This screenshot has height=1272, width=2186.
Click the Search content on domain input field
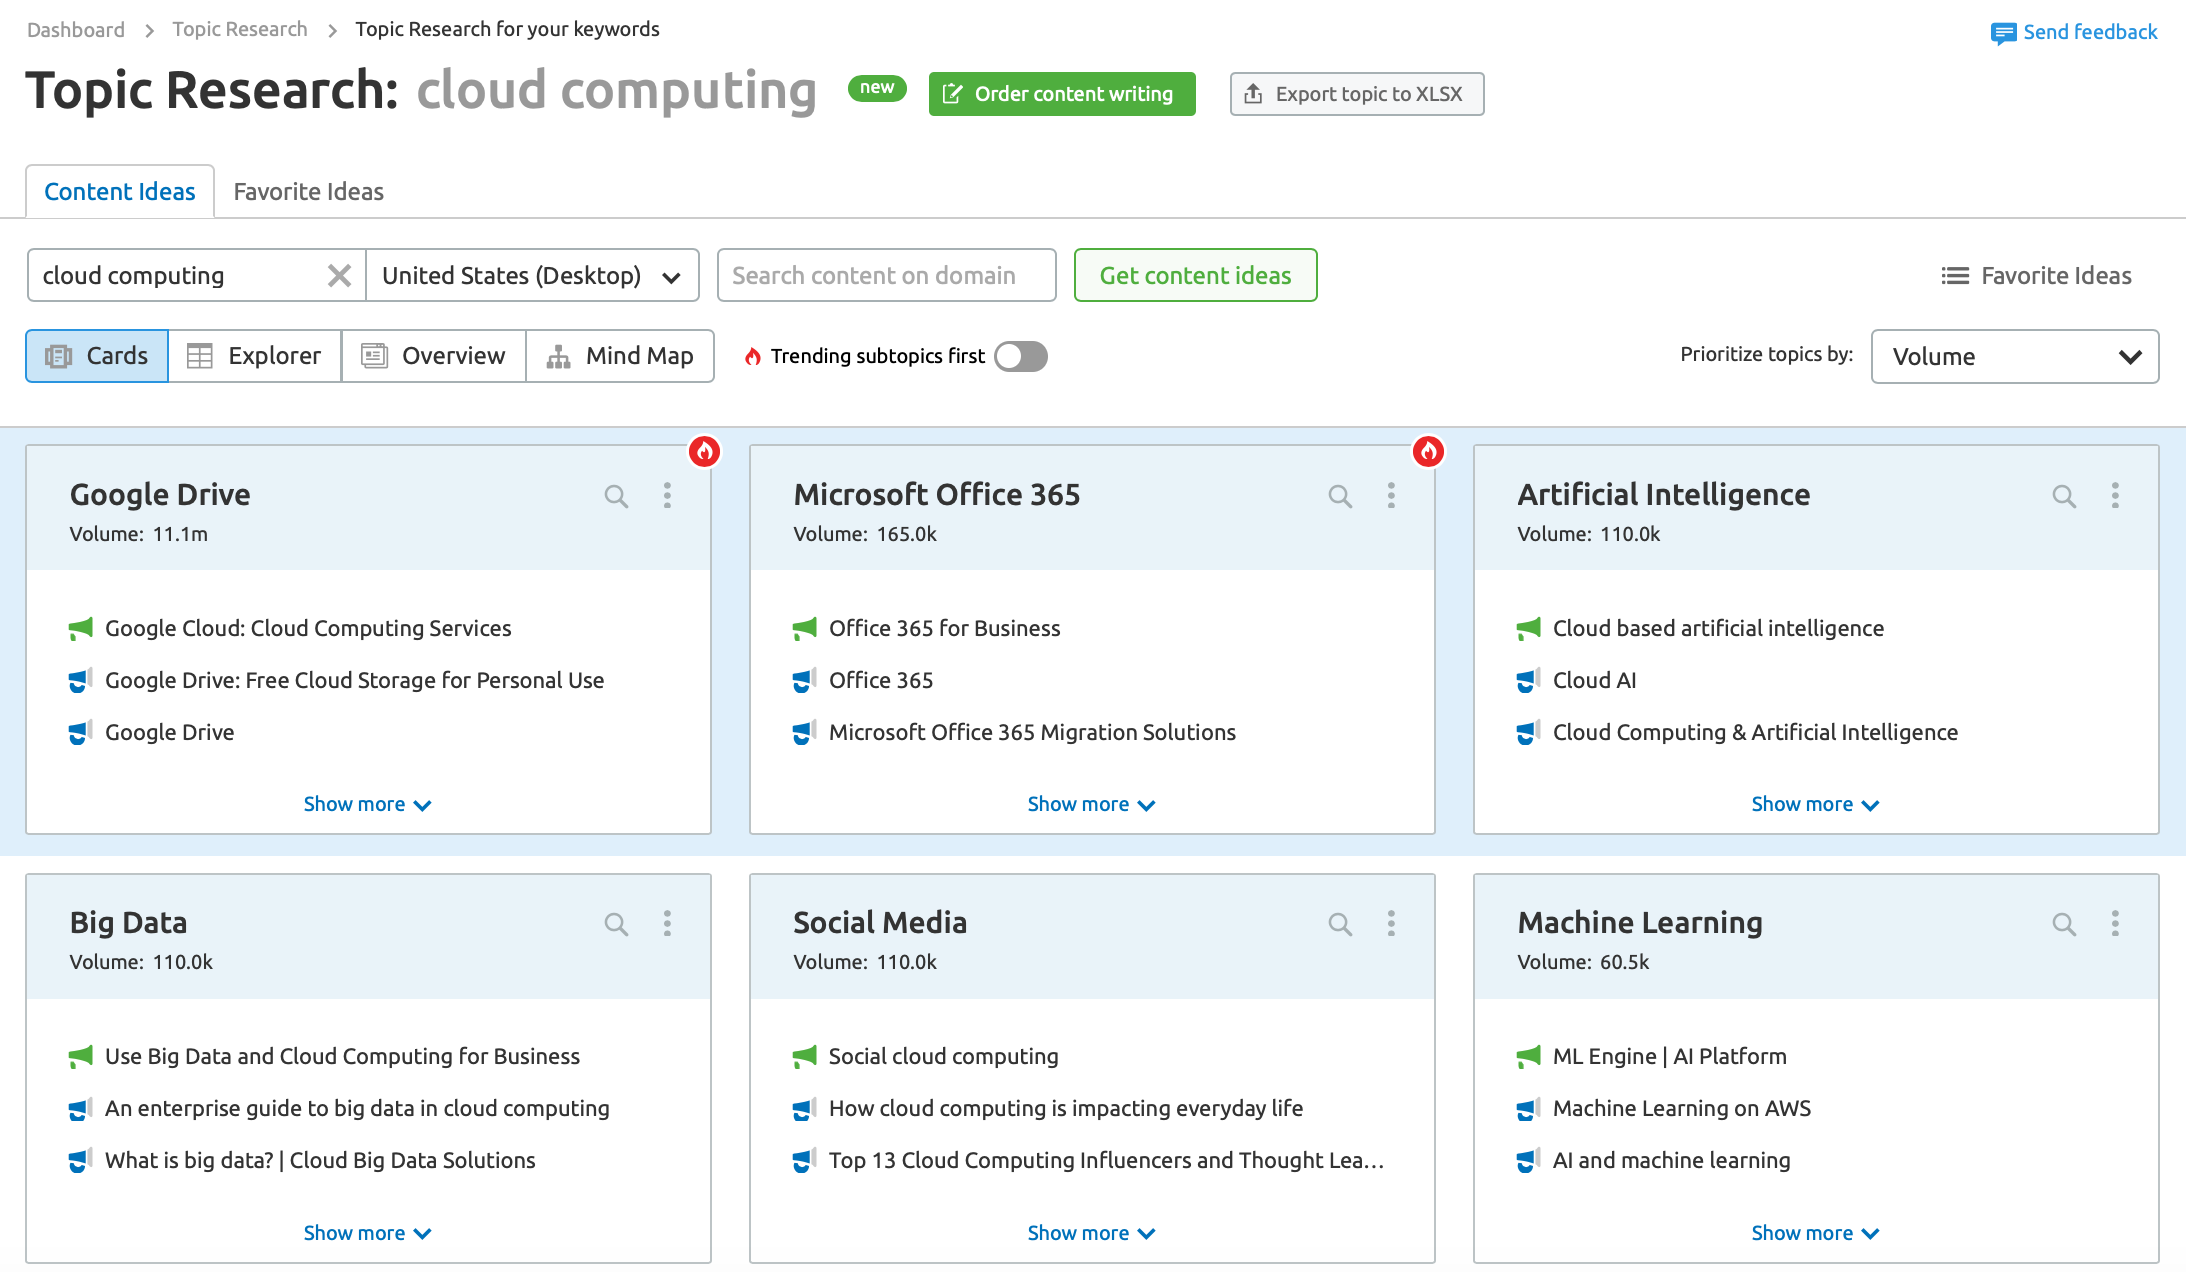887,274
